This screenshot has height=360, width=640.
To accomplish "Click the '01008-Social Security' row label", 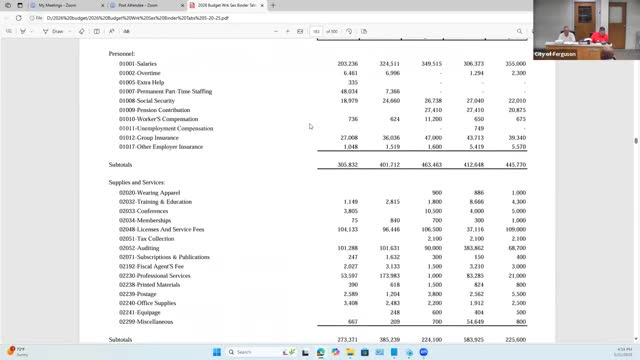I will coord(147,100).
